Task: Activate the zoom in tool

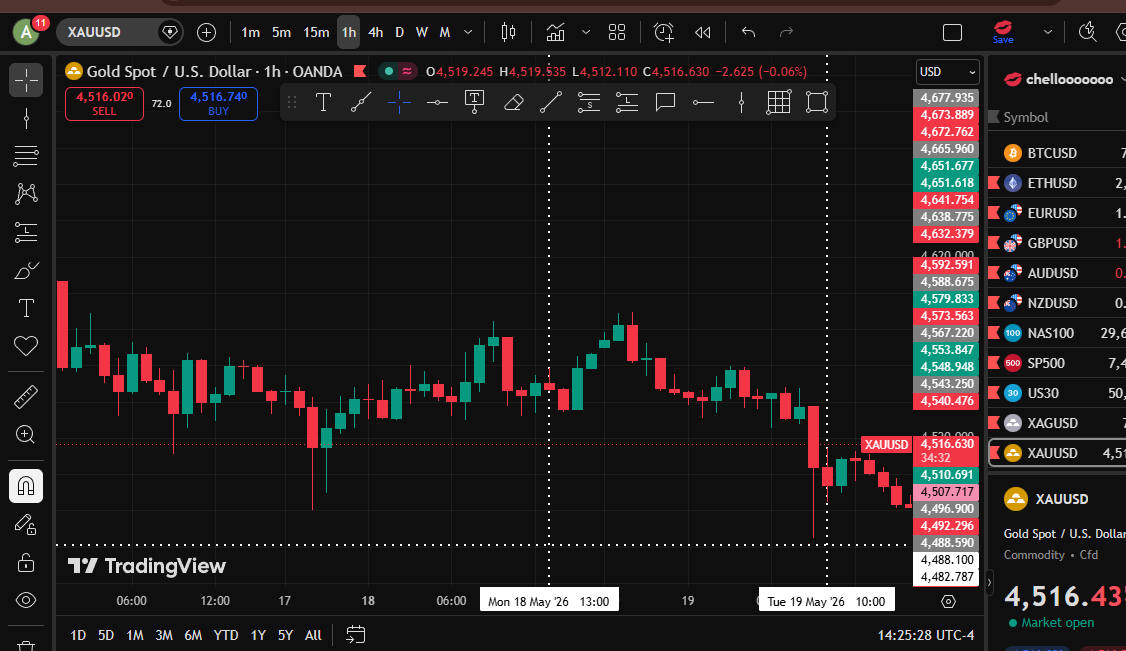Action: pyautogui.click(x=26, y=434)
